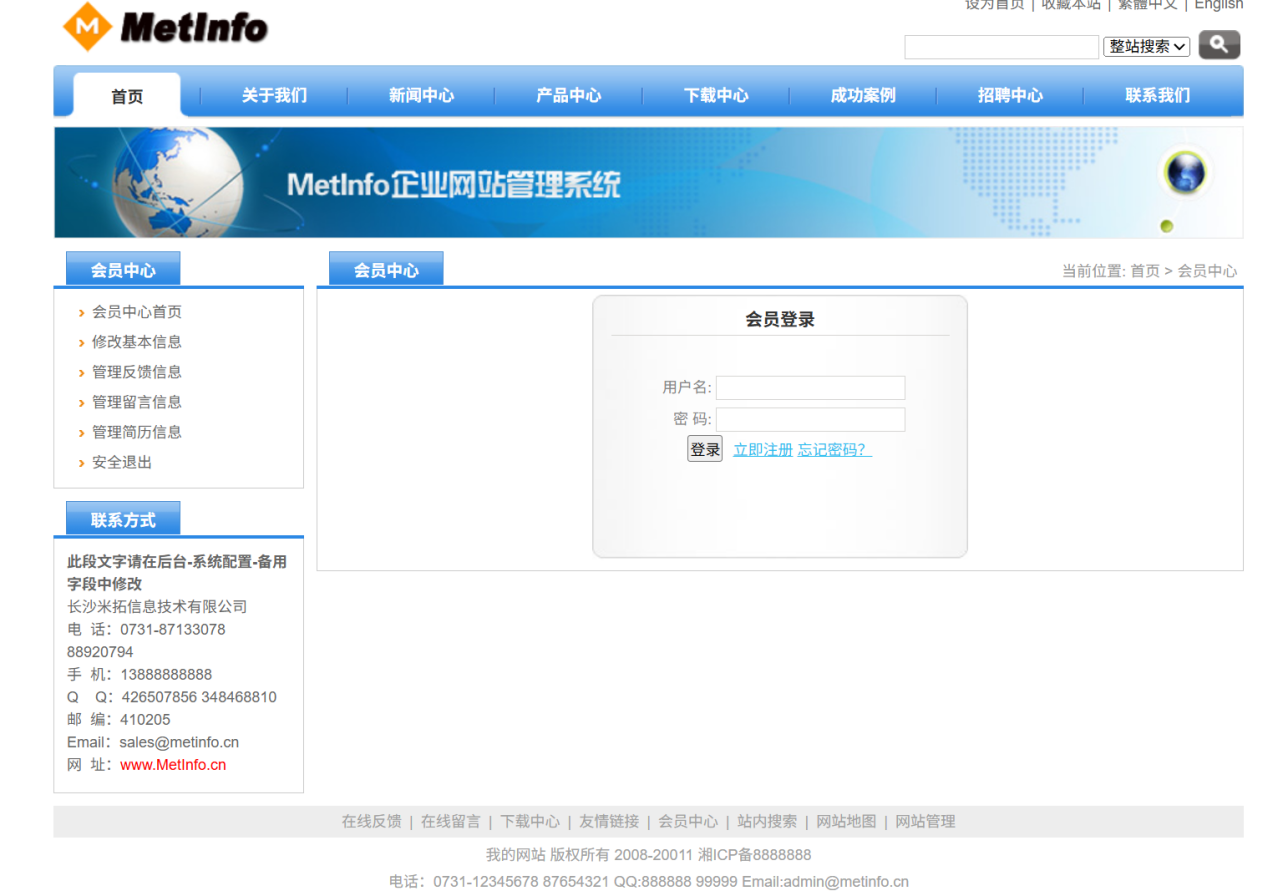Click 收藏本站 link at top
Viewport: 1283px width, 896px height.
pos(1071,5)
